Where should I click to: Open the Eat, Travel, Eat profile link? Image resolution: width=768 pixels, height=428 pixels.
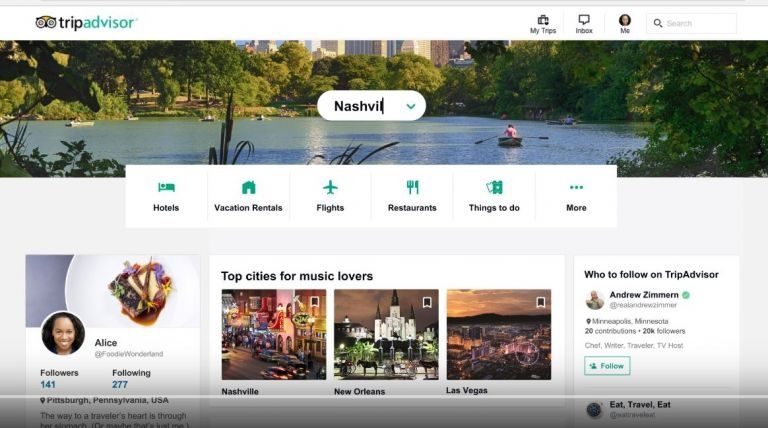click(640, 404)
